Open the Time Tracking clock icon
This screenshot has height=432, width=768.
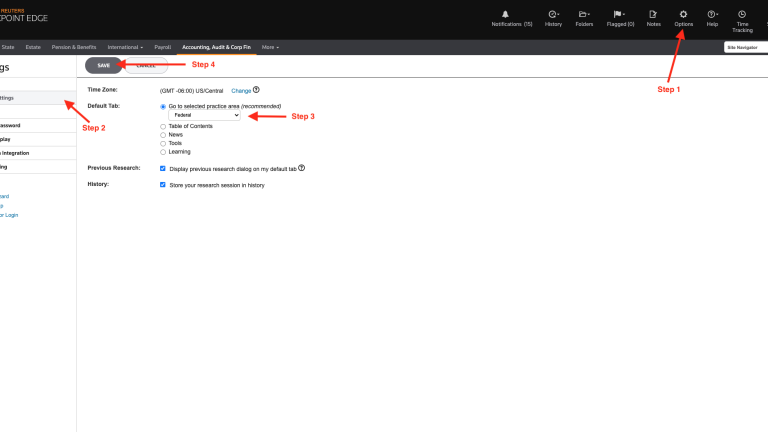[x=742, y=14]
